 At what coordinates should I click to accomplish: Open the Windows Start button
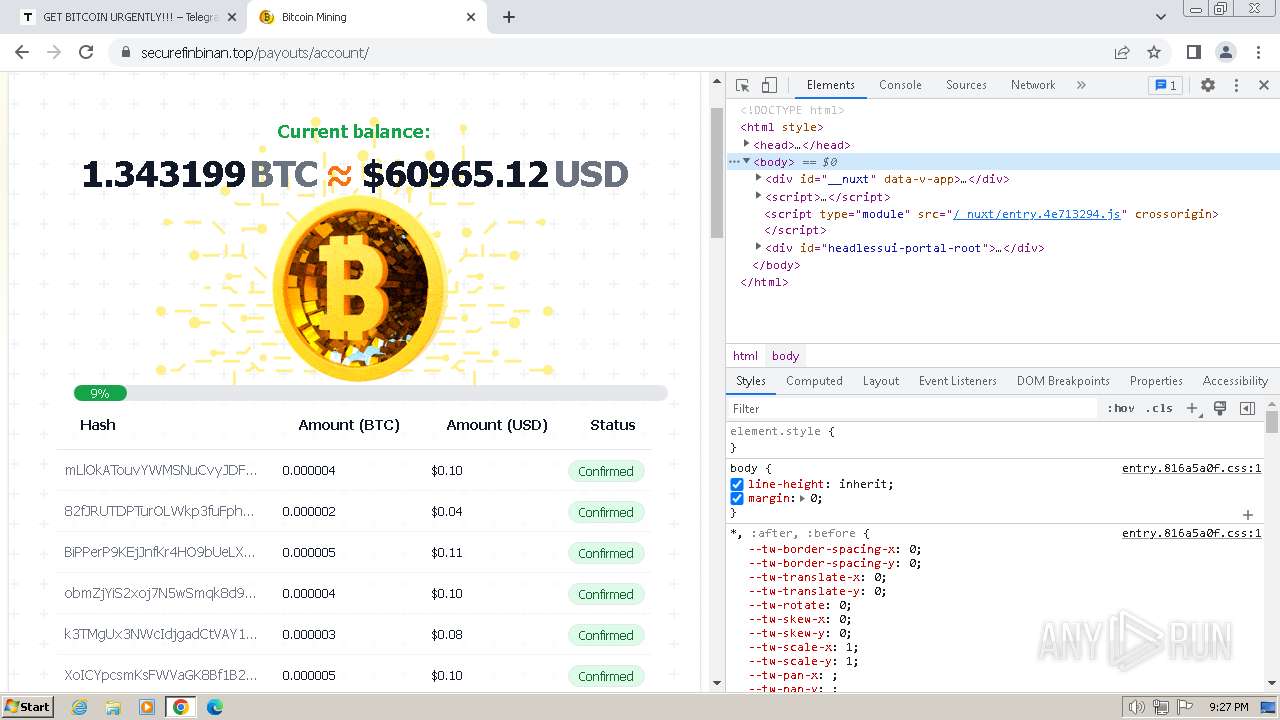(x=27, y=706)
